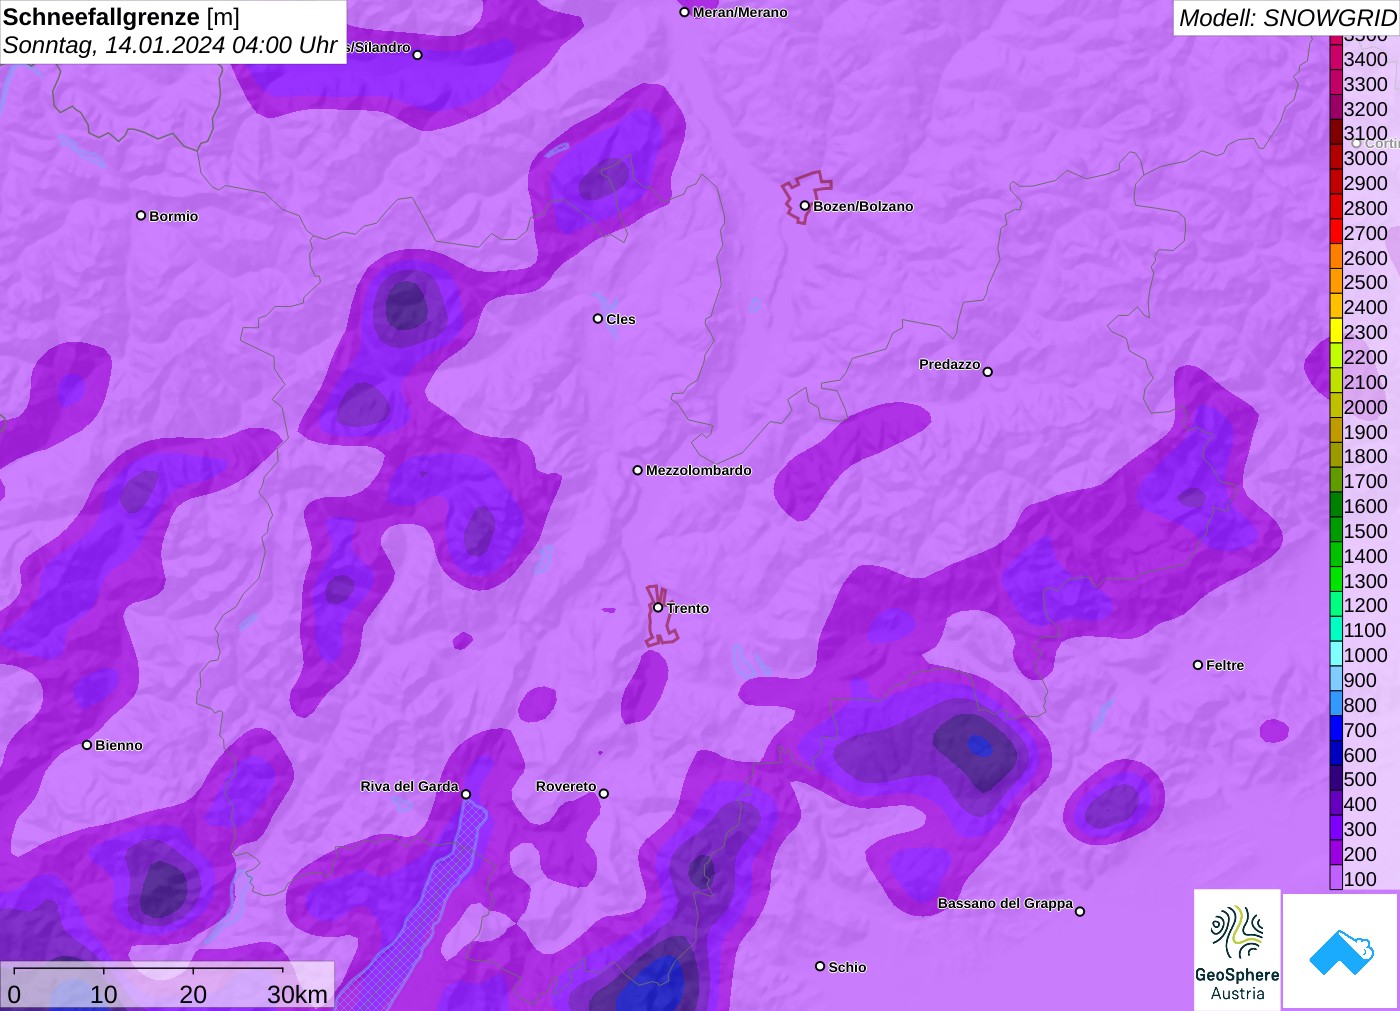Click the Bormio marker dot
The width and height of the screenshot is (1400, 1011).
141,215
